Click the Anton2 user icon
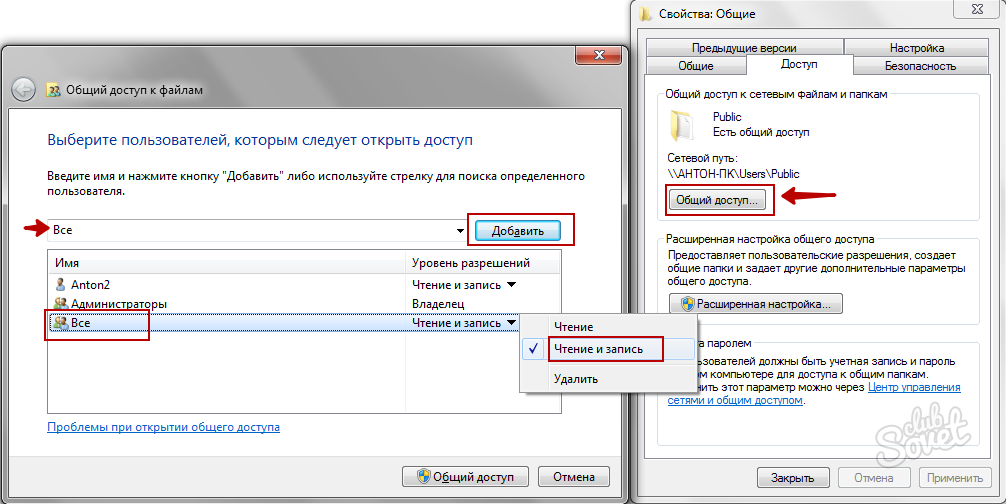The height and width of the screenshot is (504, 1006). tap(60, 284)
